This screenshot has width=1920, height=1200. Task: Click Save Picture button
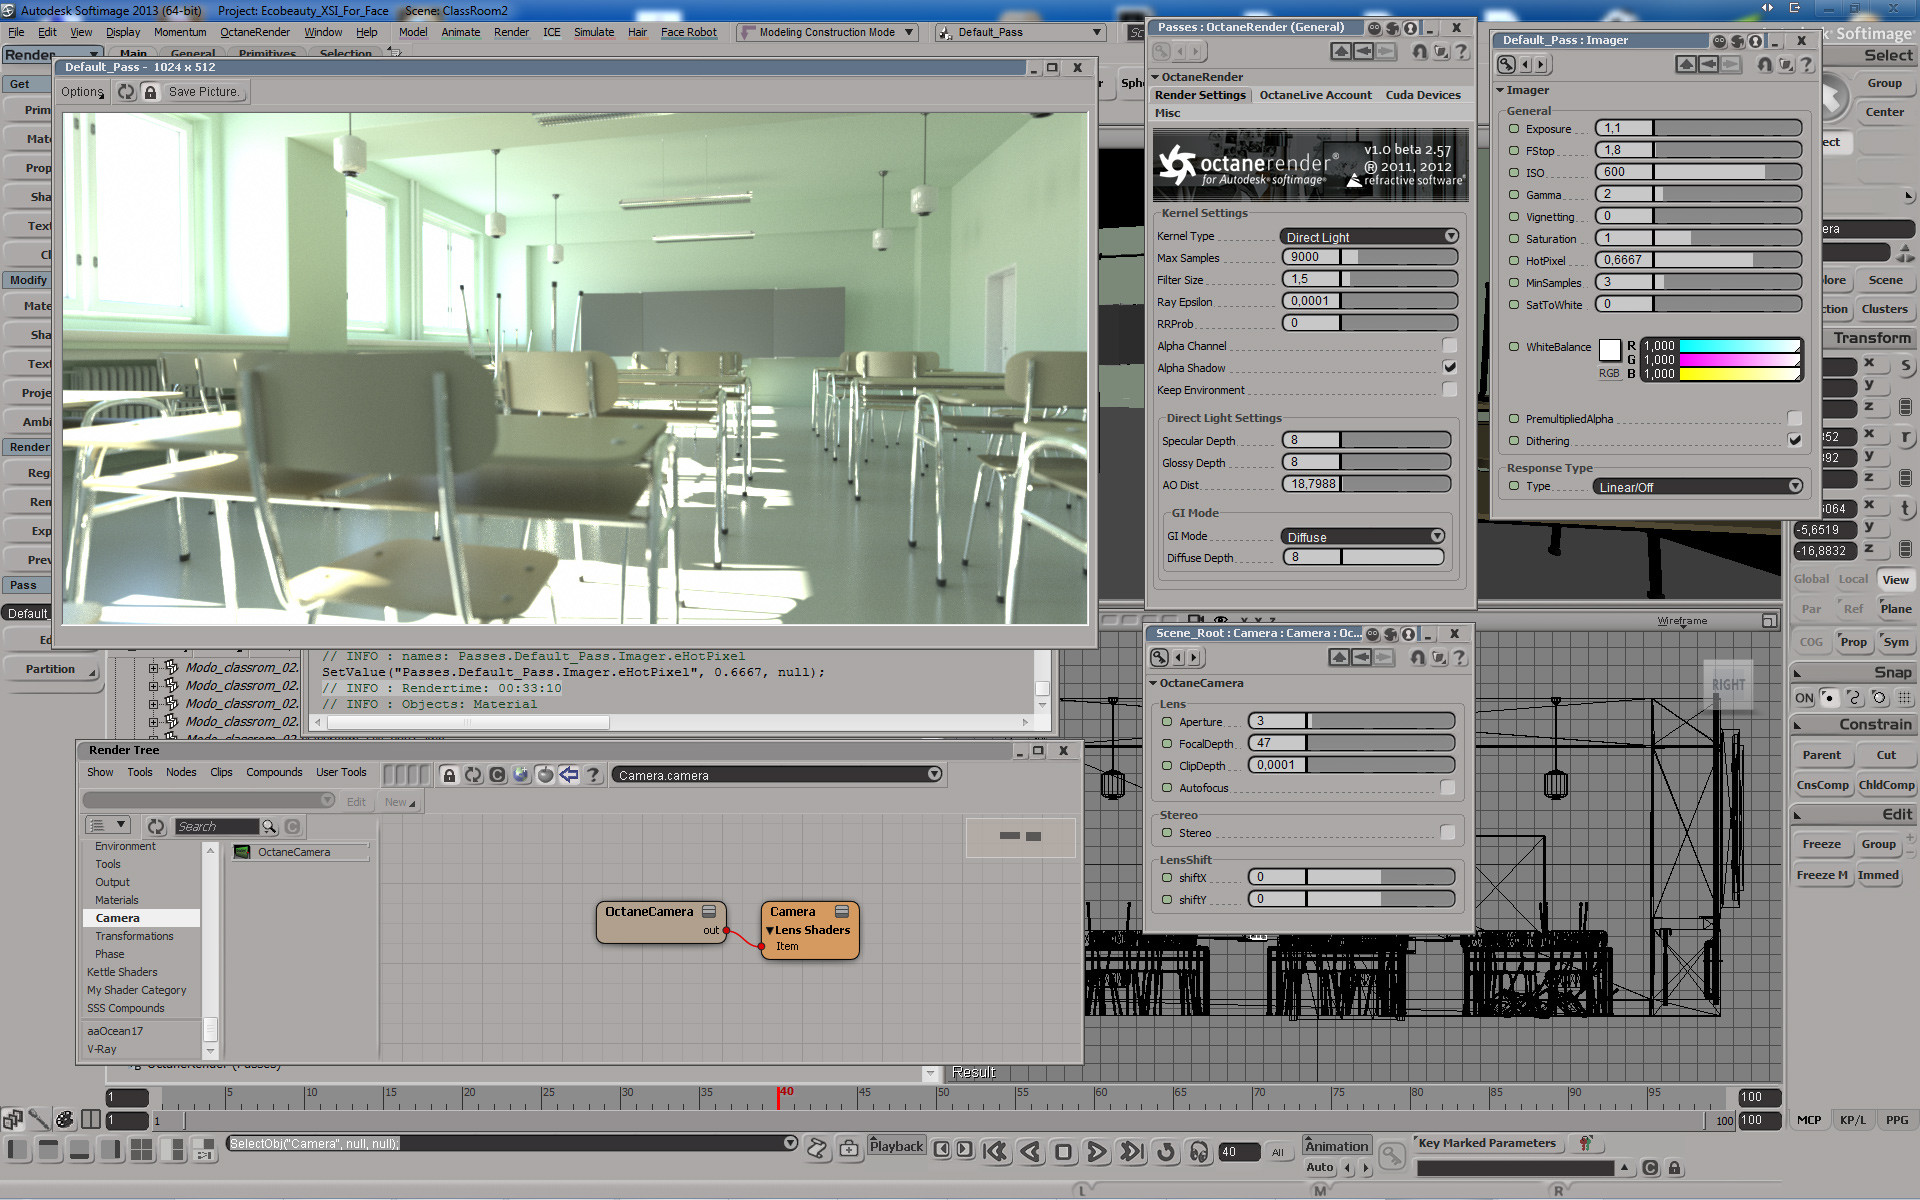pyautogui.click(x=203, y=92)
